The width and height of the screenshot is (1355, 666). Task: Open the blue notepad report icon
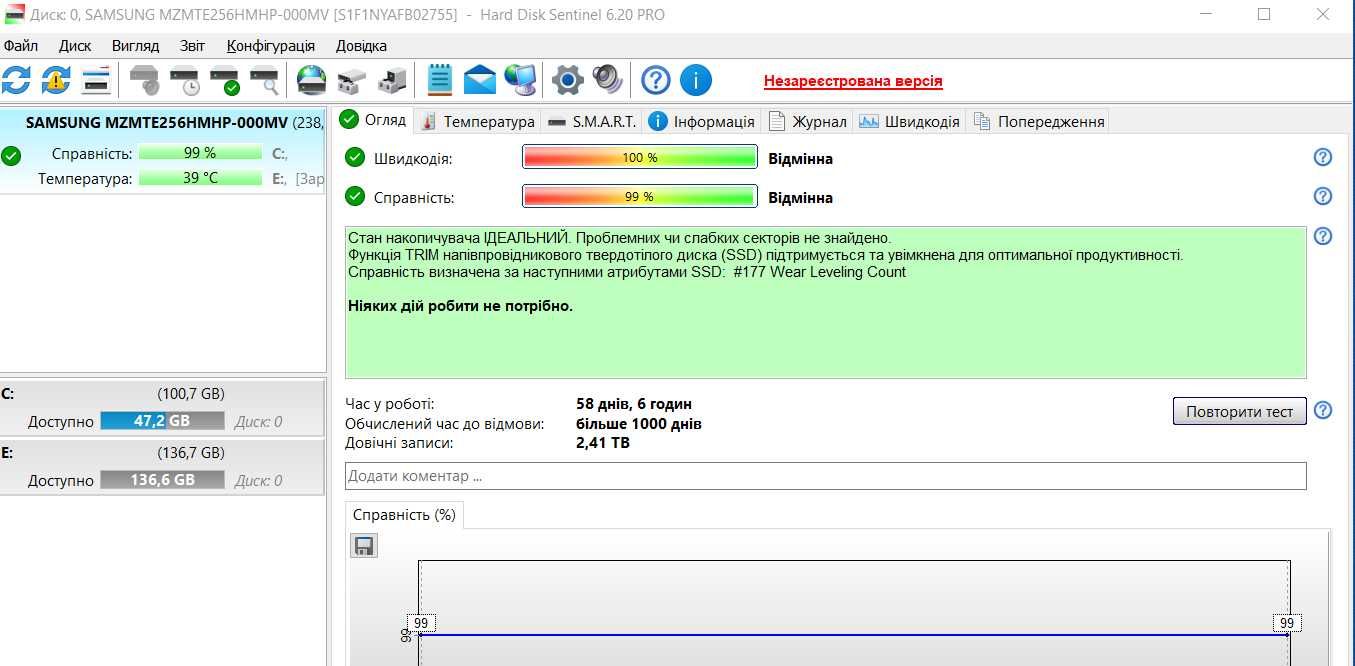click(x=440, y=80)
